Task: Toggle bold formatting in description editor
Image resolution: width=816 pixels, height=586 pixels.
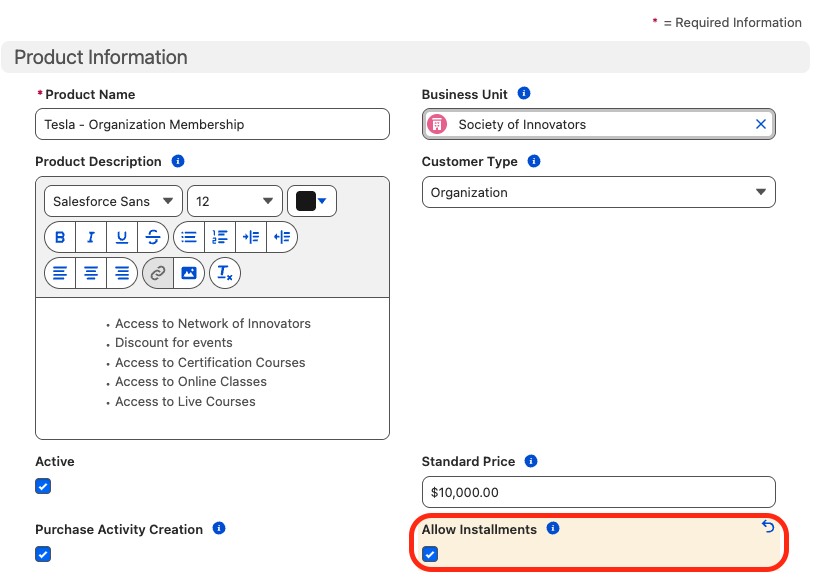Action: [x=60, y=237]
